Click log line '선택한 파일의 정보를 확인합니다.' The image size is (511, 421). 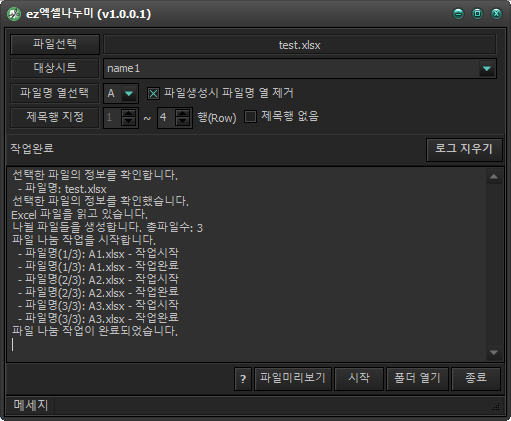click(x=95, y=175)
